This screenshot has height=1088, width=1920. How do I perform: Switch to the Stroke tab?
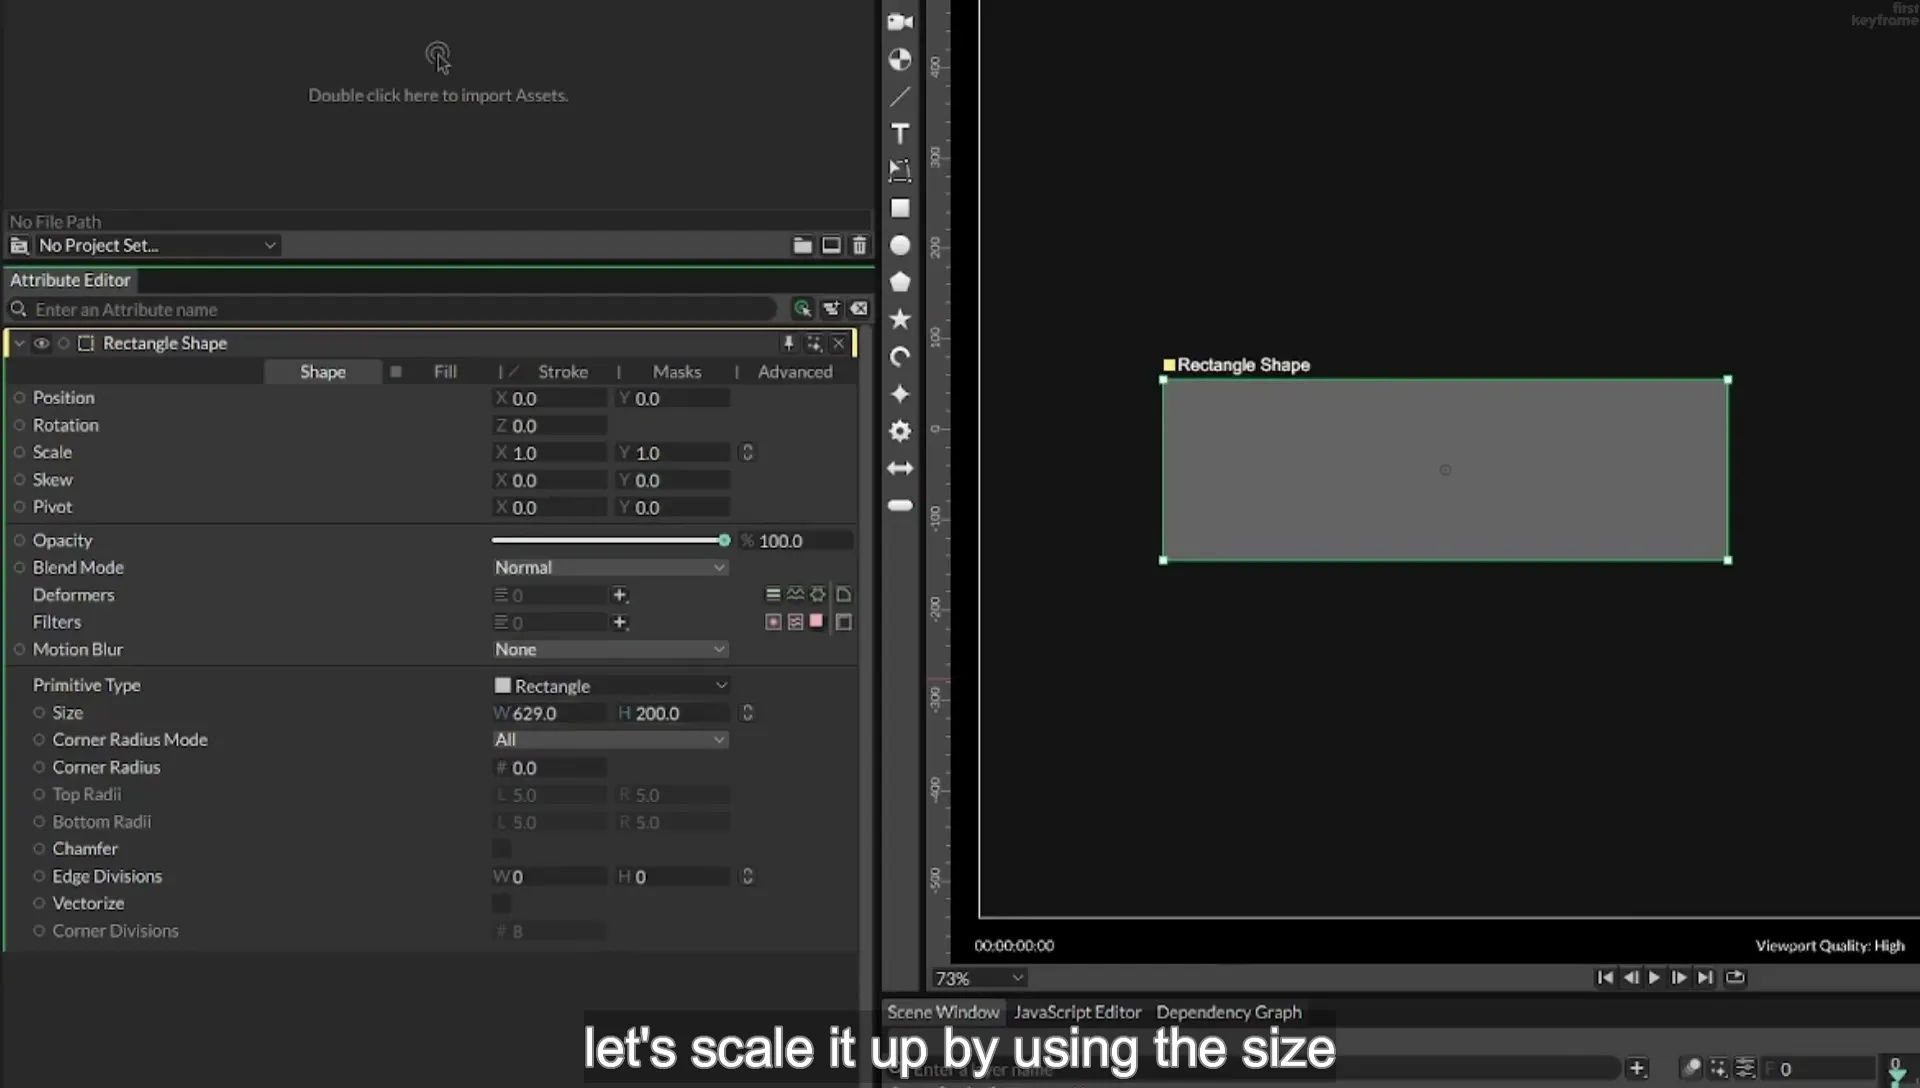click(563, 371)
